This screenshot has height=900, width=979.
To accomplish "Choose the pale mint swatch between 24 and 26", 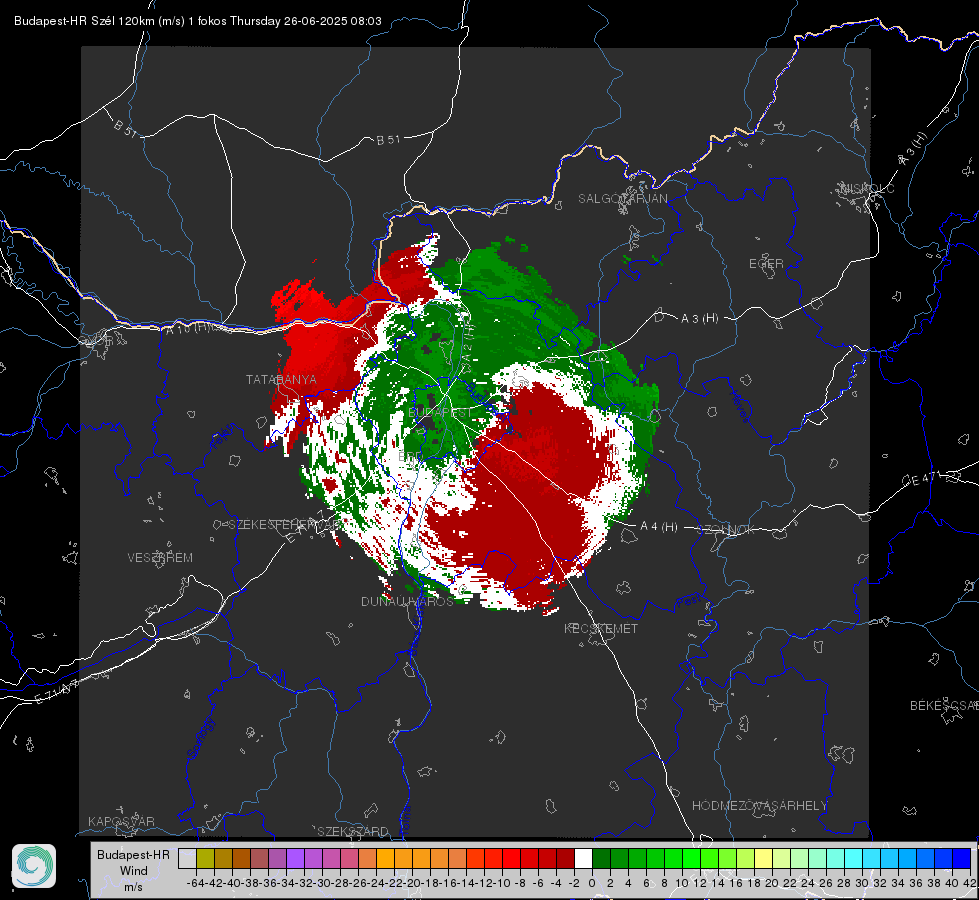I will pyautogui.click(x=817, y=858).
